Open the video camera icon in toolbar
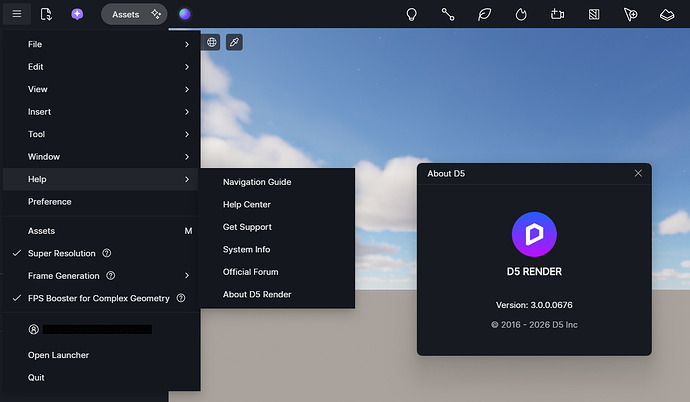Screen dimensions: 690x402 point(557,14)
